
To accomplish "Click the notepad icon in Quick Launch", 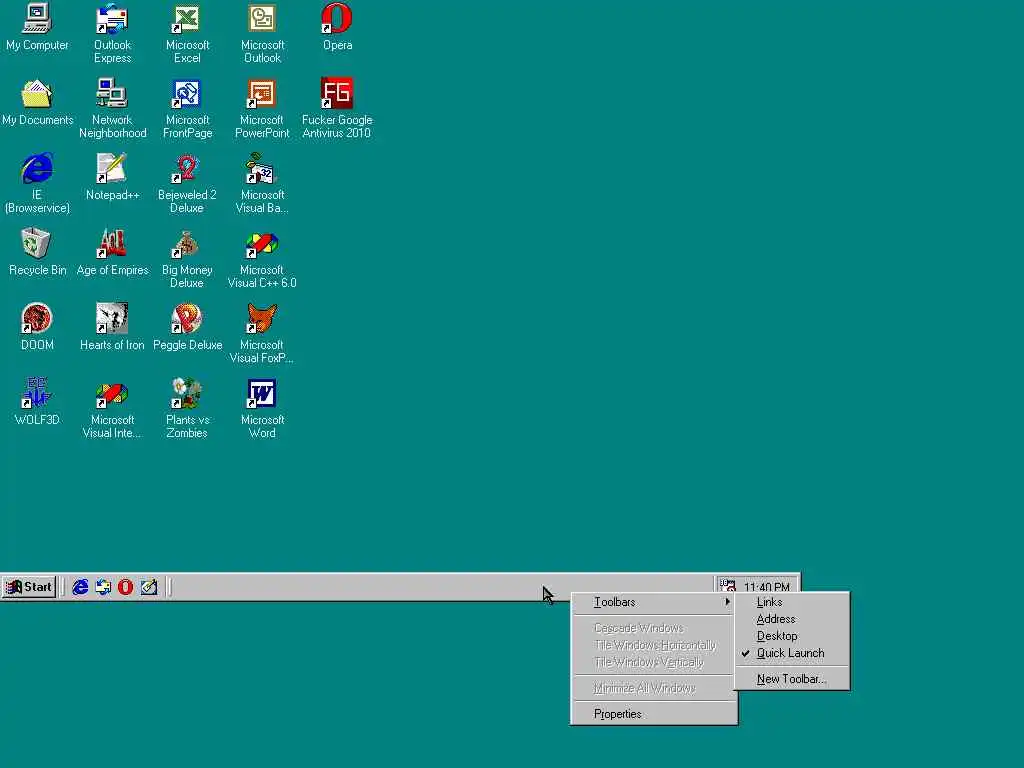I will [x=149, y=587].
